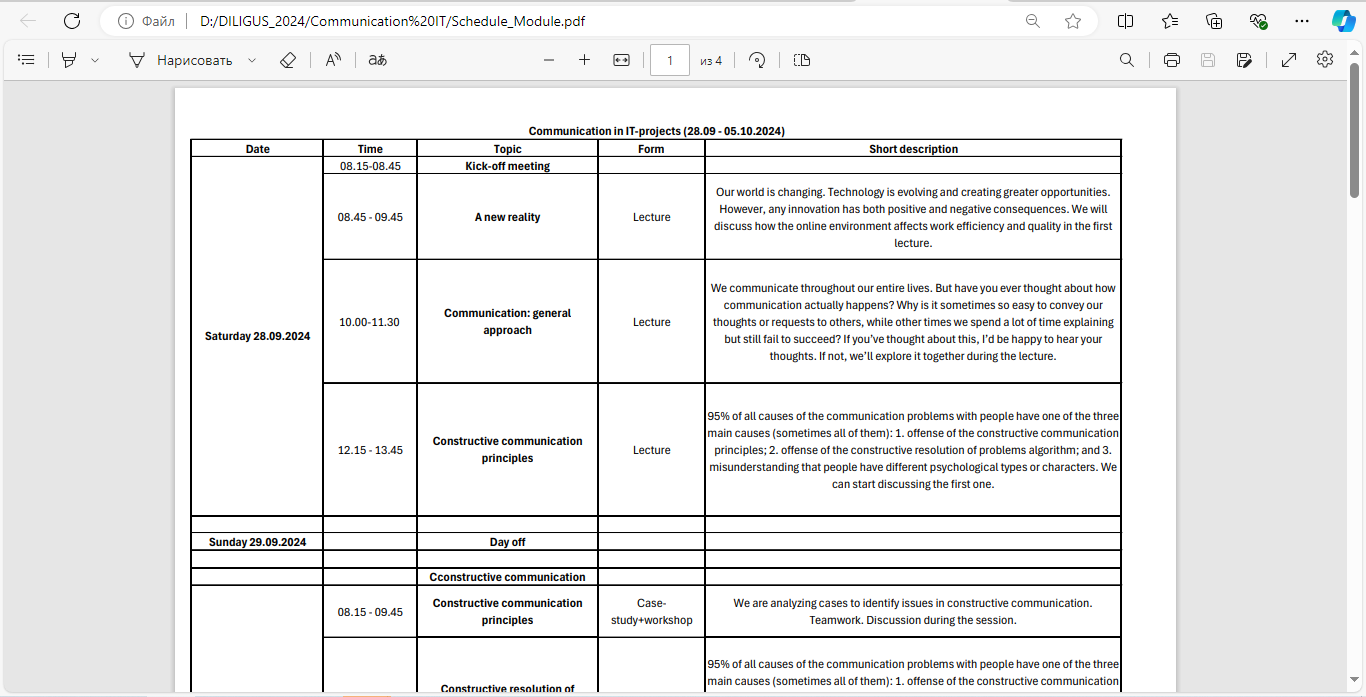
Task: Click the Нарисовать draw tool
Action: [181, 60]
